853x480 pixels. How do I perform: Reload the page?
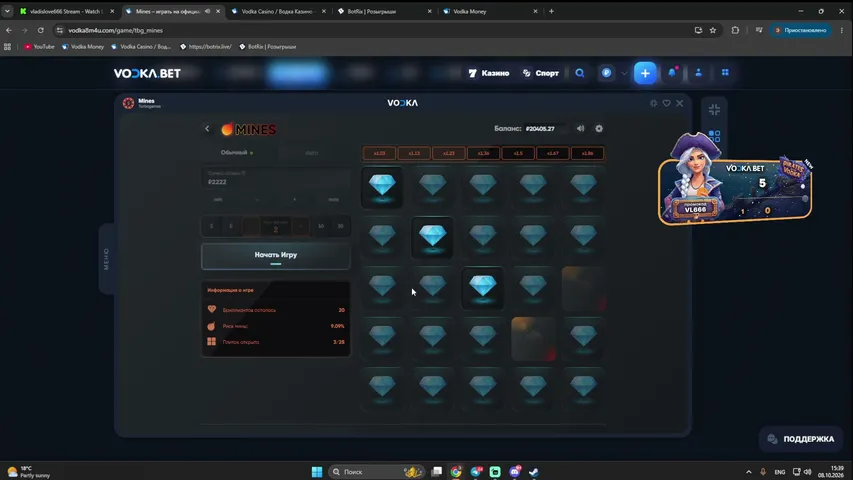pos(41,30)
